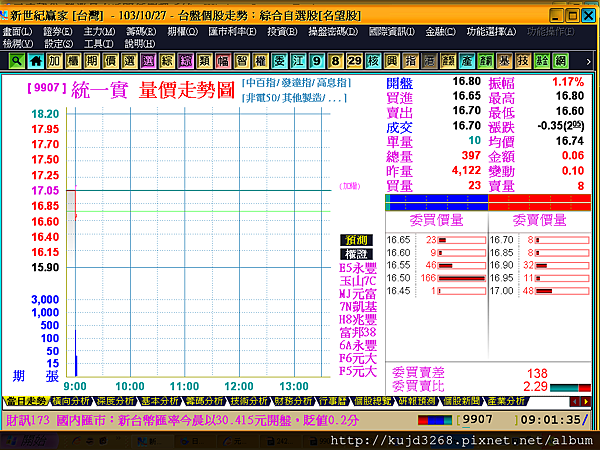Switch to the 籌碼分析 tab

click(204, 401)
